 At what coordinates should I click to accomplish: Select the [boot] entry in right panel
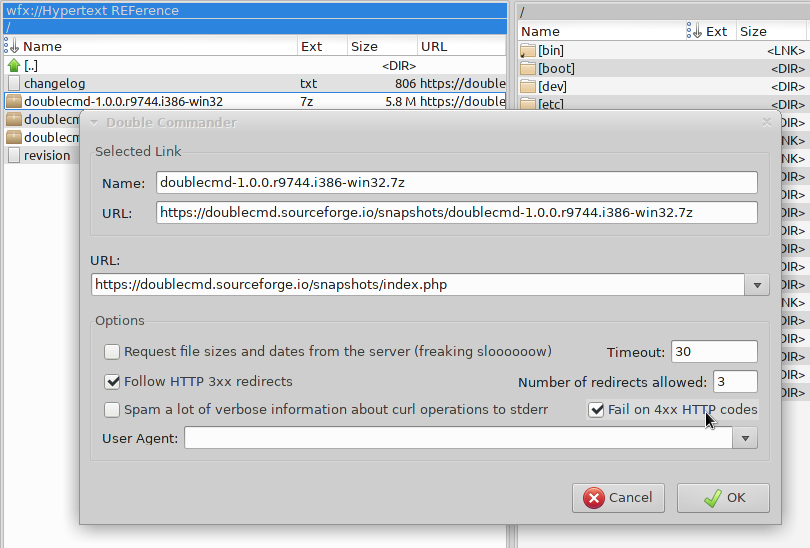(662, 69)
